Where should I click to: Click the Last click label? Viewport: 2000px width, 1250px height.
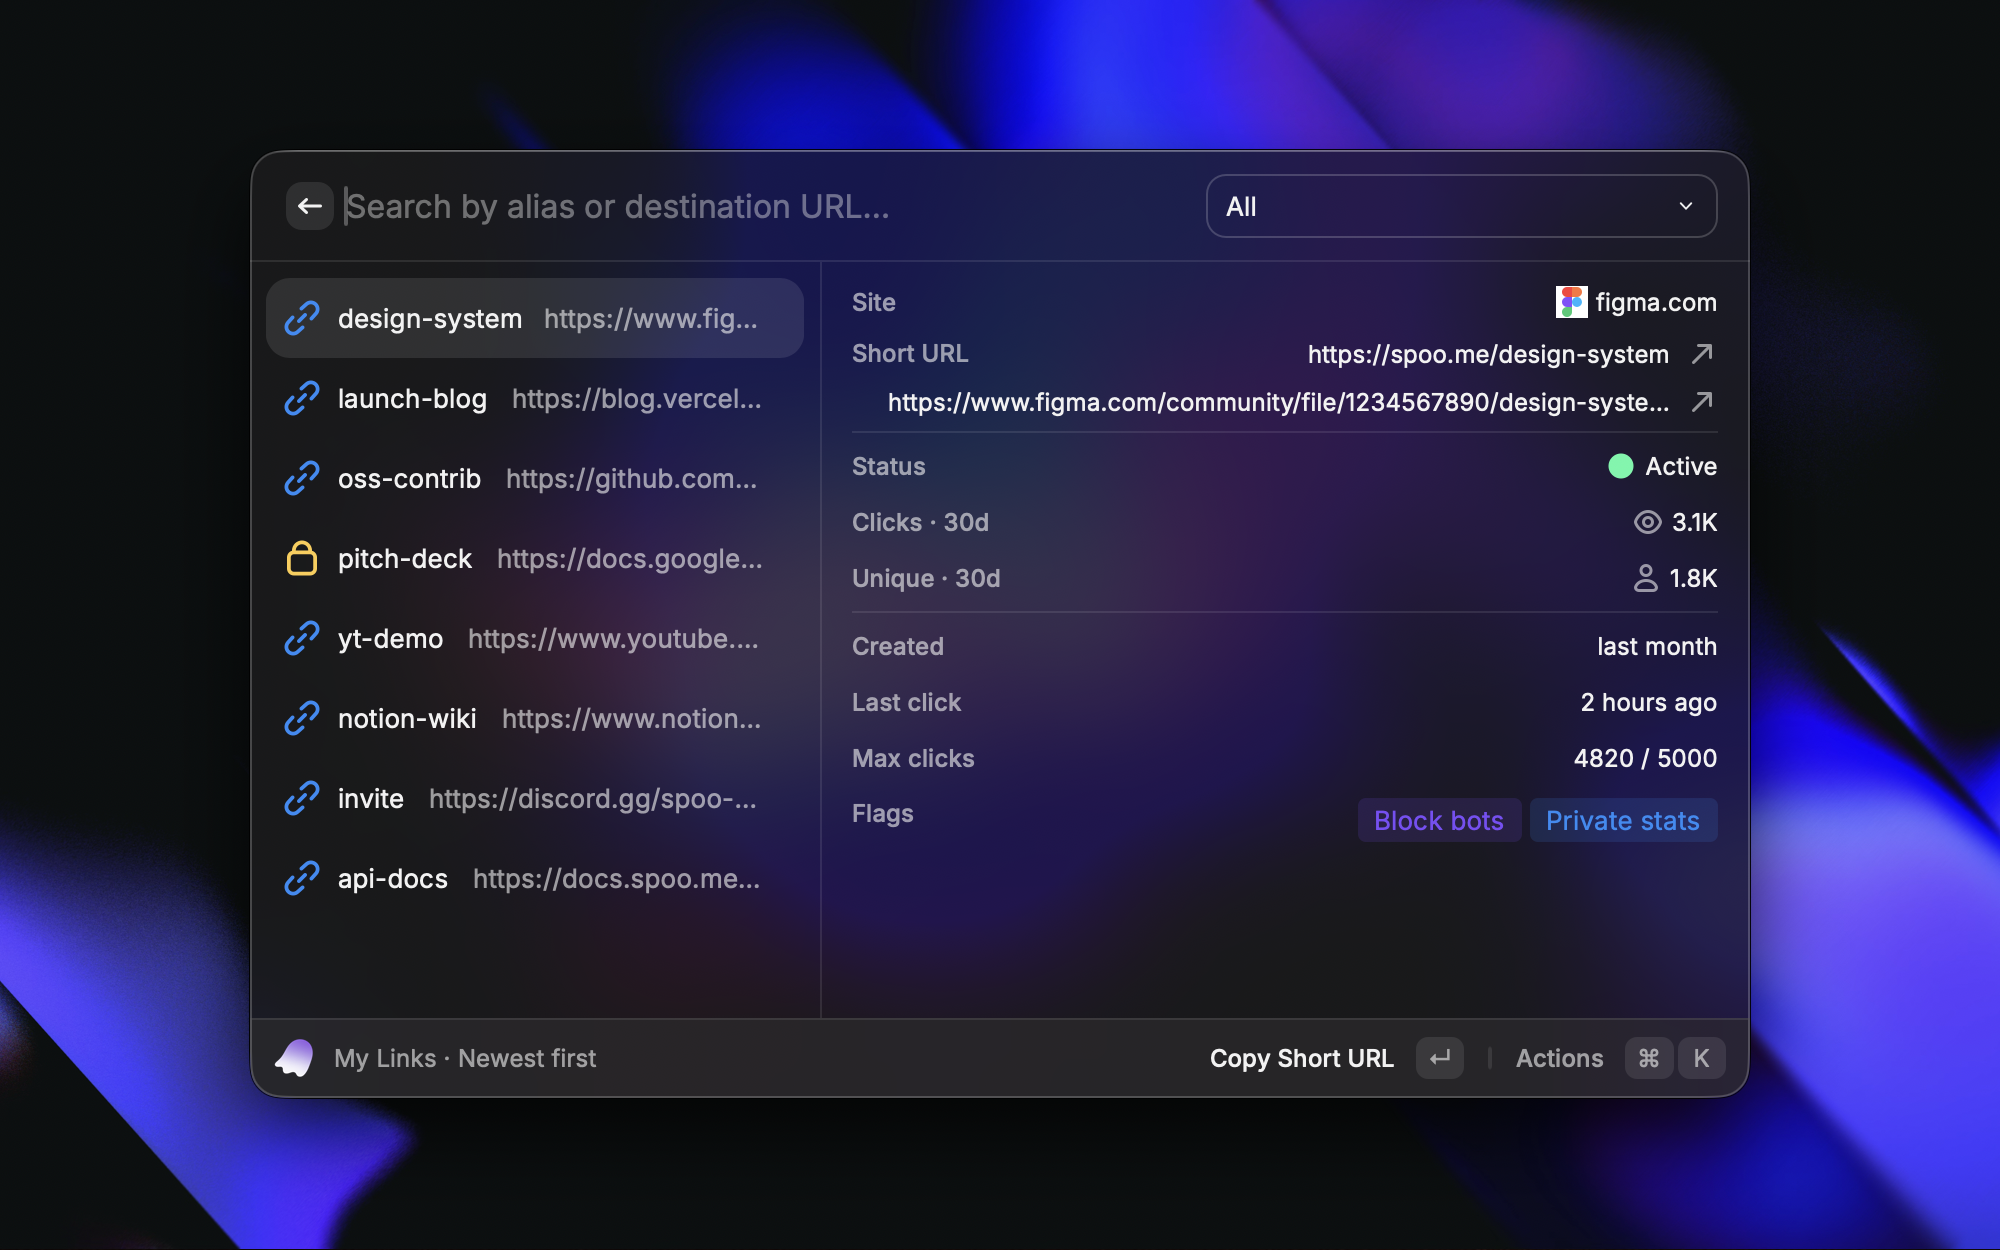click(906, 702)
